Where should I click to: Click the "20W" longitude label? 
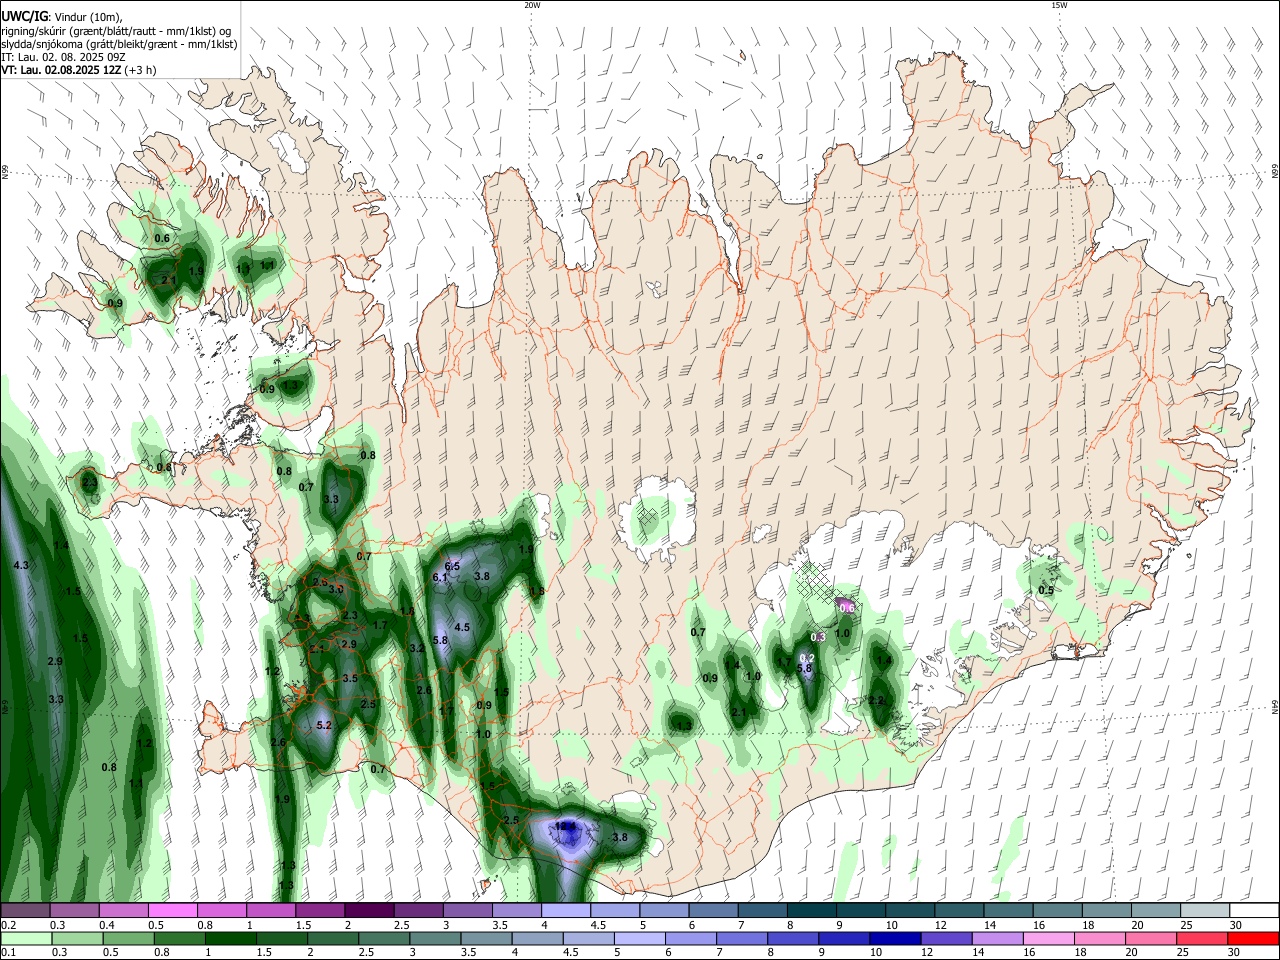(532, 5)
